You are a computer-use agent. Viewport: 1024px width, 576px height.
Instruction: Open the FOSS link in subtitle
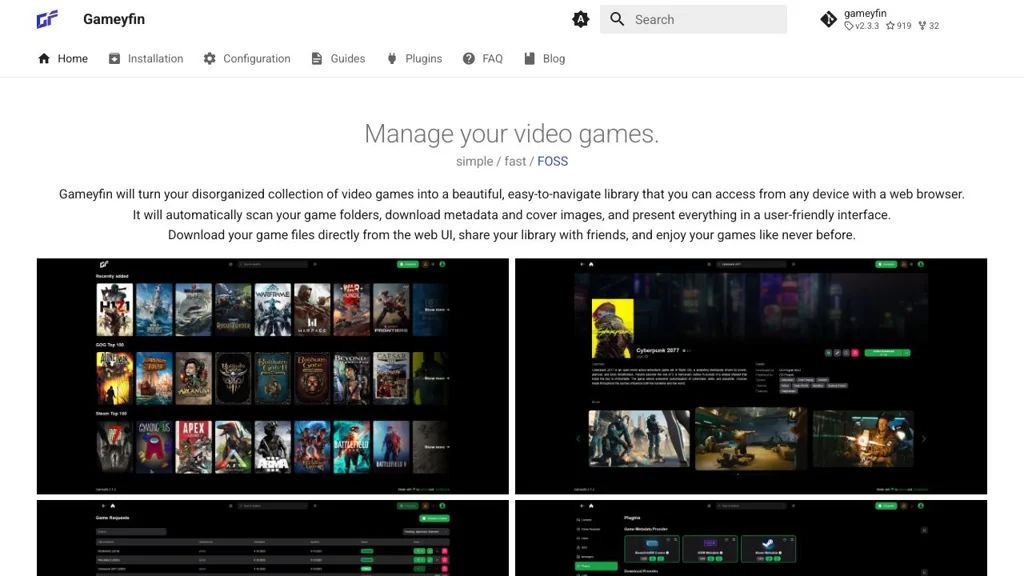(x=552, y=161)
